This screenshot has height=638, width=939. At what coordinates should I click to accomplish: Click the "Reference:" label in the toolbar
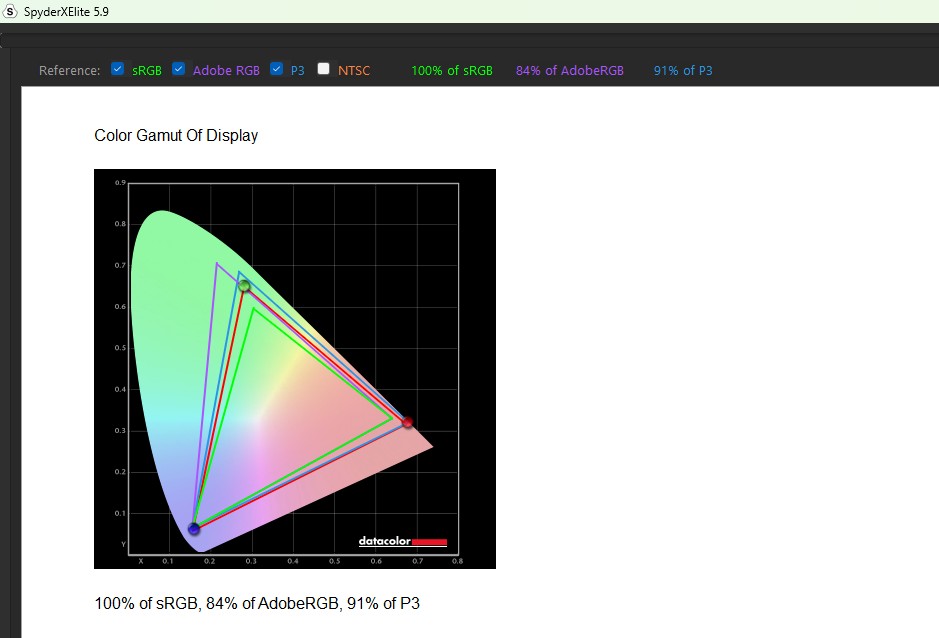69,70
